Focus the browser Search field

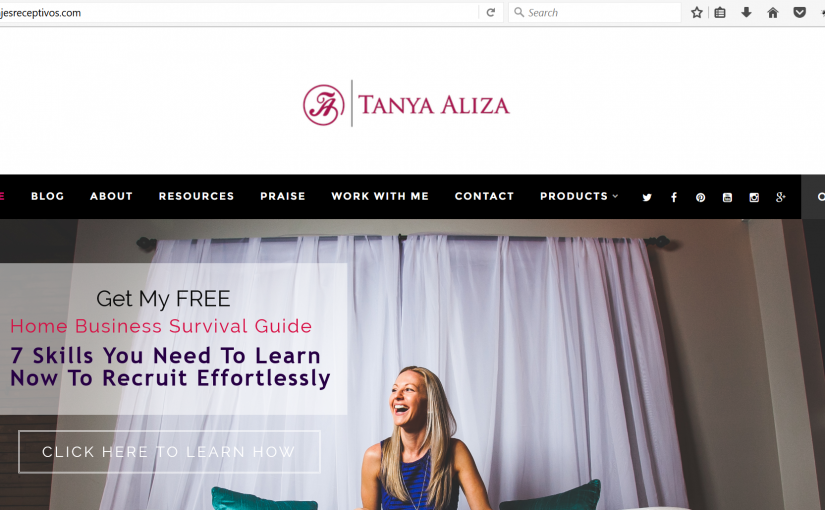pos(595,13)
